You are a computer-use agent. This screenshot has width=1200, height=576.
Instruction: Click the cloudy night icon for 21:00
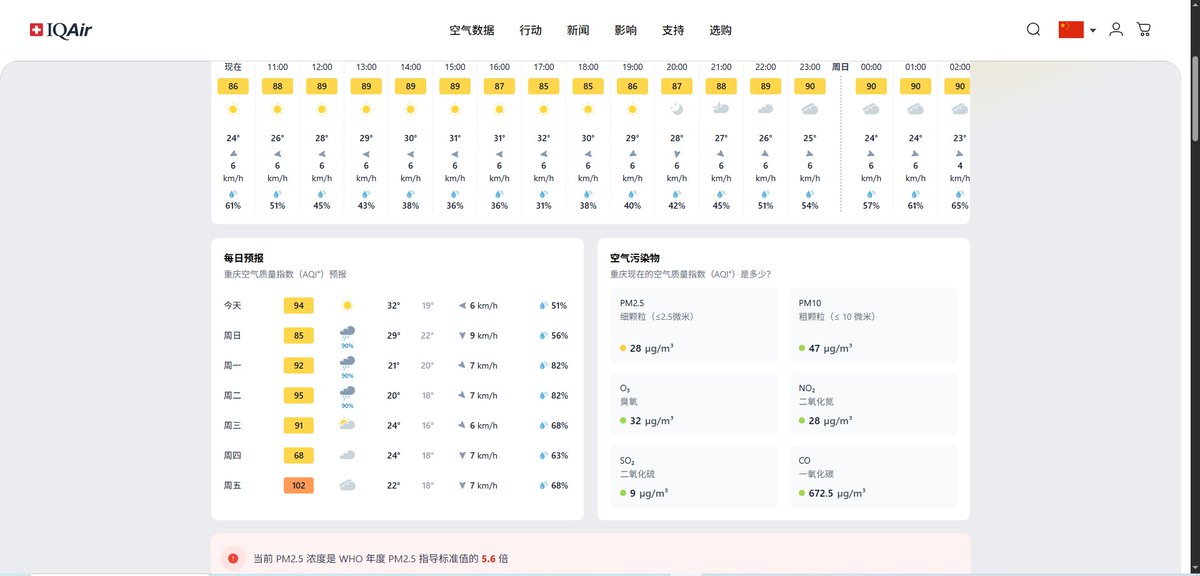click(x=721, y=109)
